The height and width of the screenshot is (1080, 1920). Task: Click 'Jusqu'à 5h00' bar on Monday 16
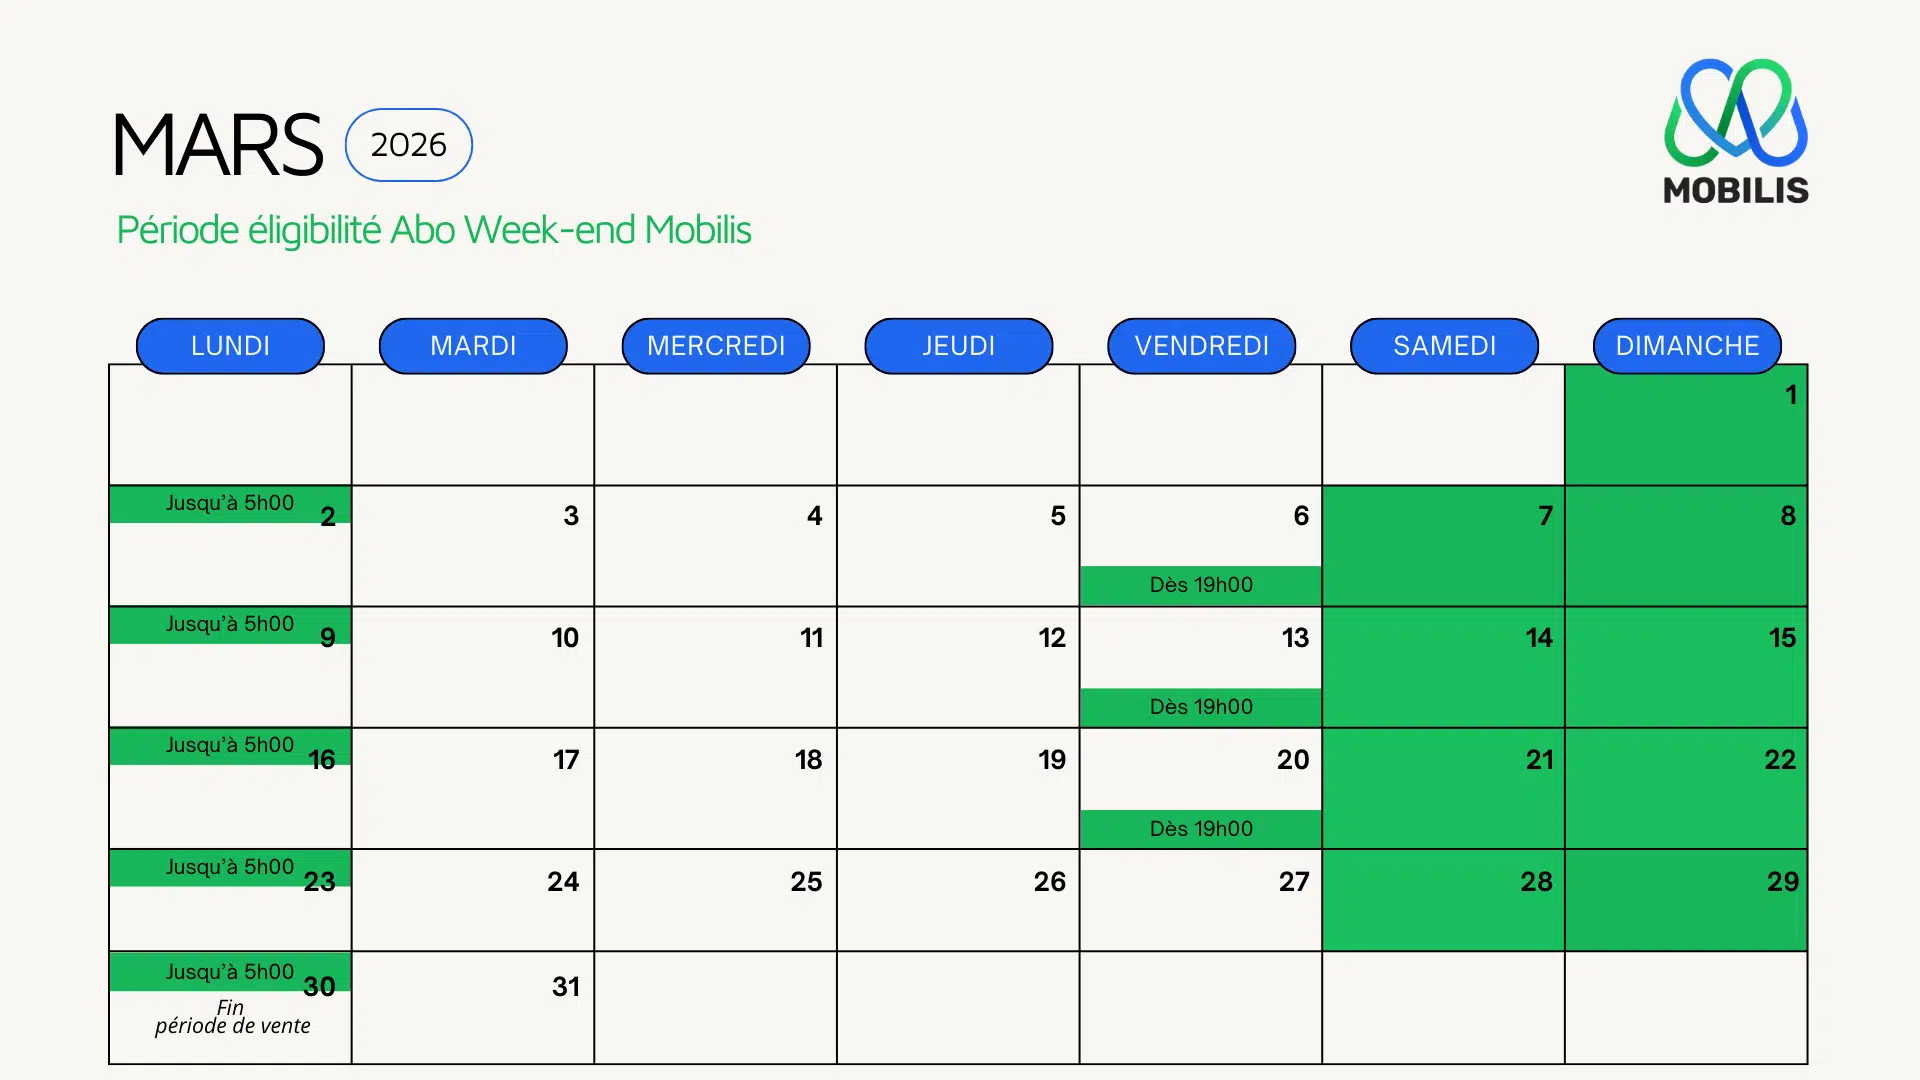tap(229, 746)
